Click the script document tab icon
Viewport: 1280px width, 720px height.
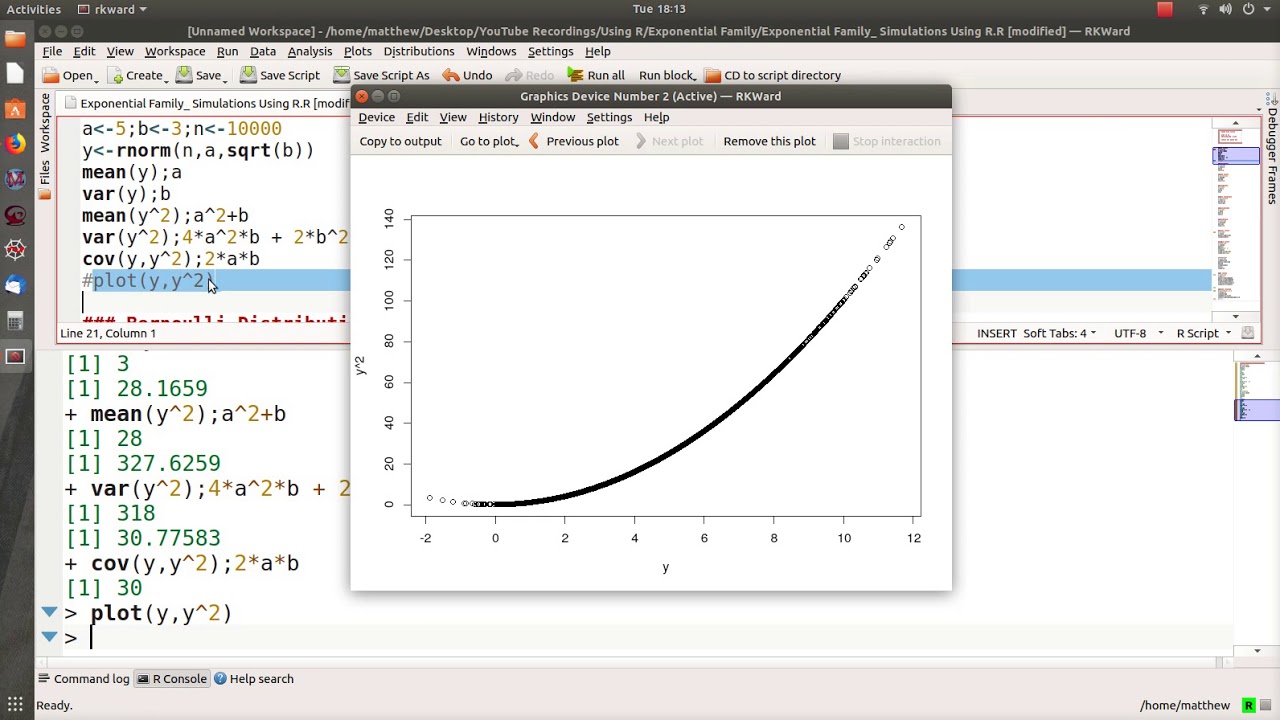tap(70, 103)
